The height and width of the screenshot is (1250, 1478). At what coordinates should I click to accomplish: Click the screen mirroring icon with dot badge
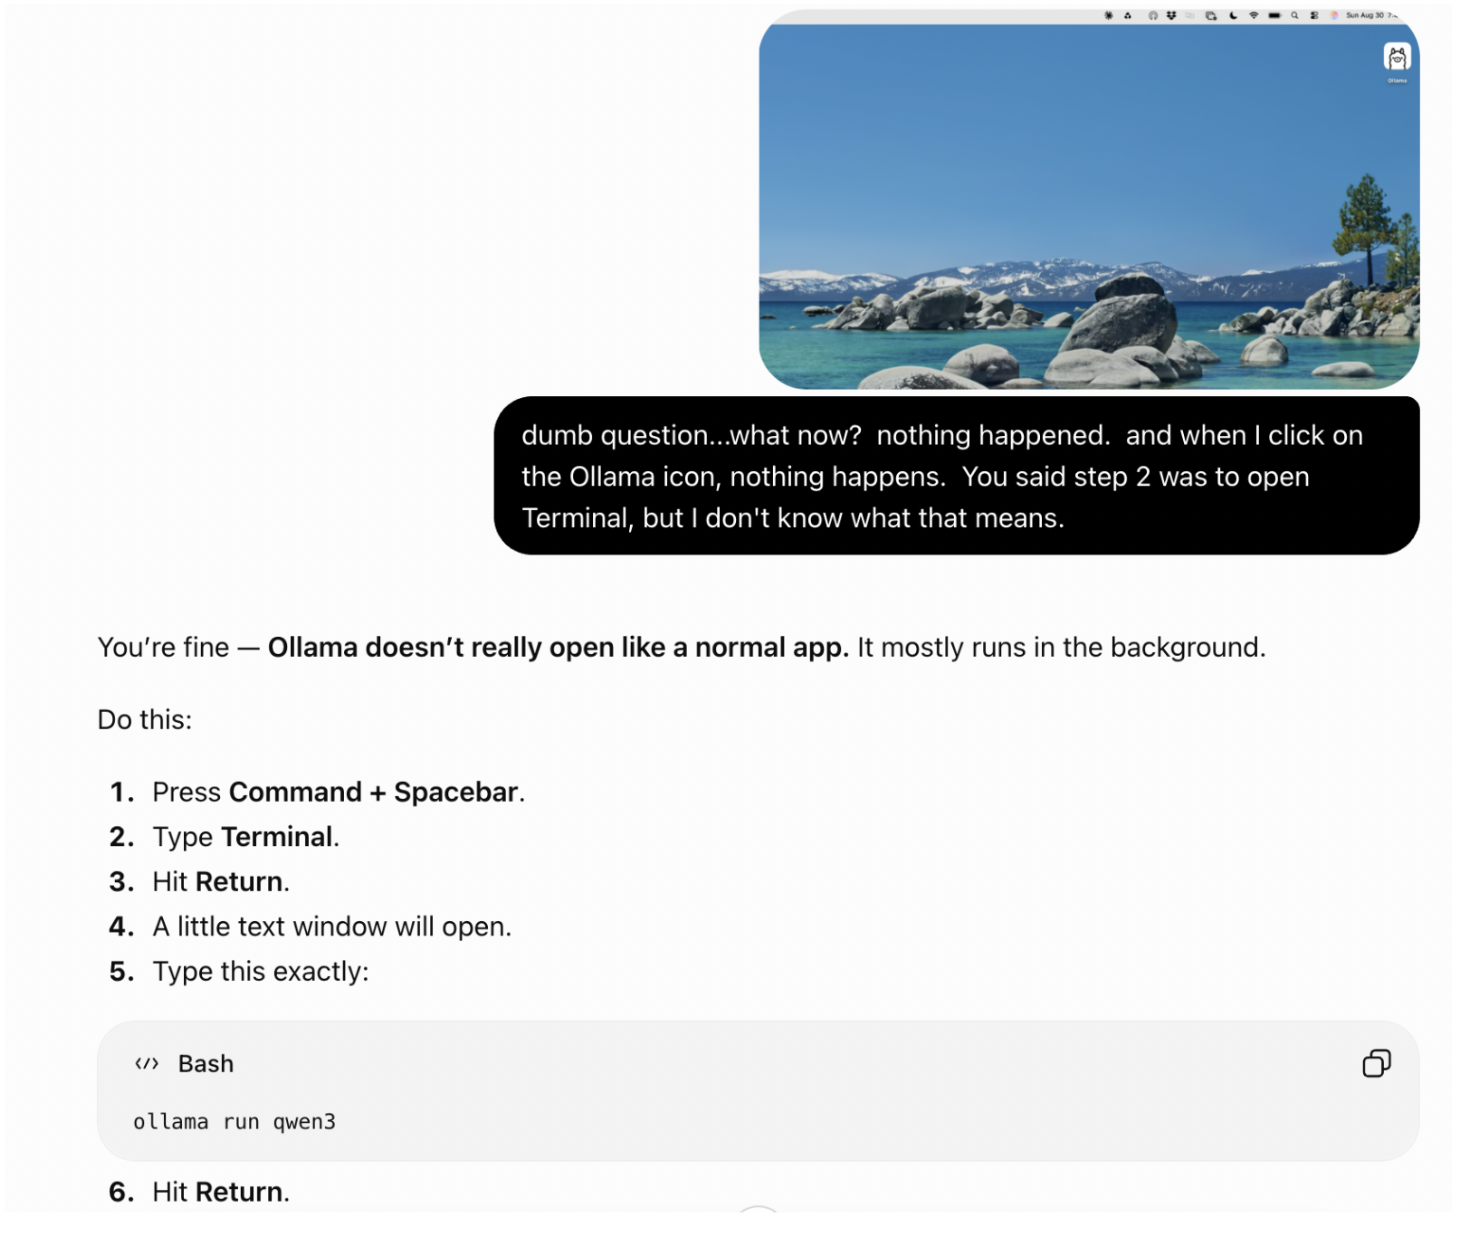(x=1211, y=15)
